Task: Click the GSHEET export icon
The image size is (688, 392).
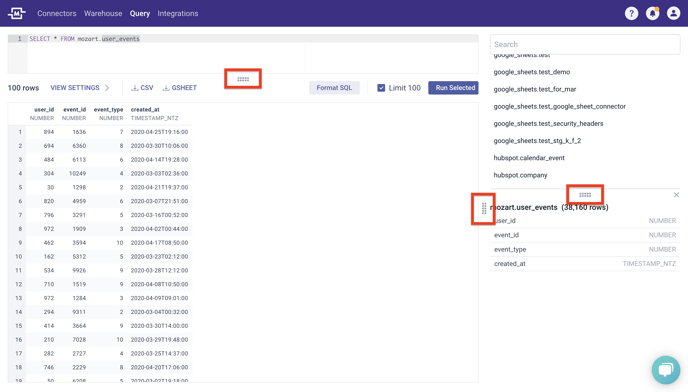Action: tap(166, 88)
